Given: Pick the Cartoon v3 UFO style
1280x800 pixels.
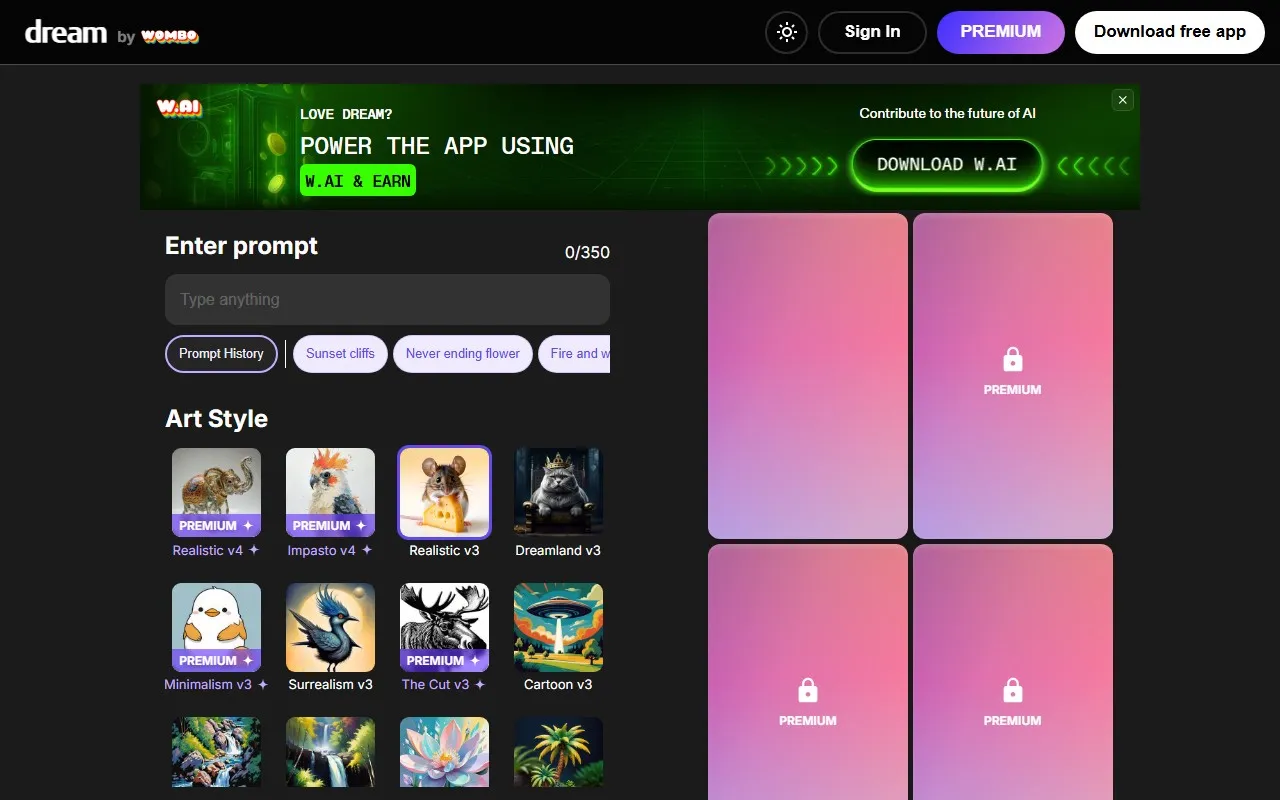Looking at the screenshot, I should pos(558,627).
